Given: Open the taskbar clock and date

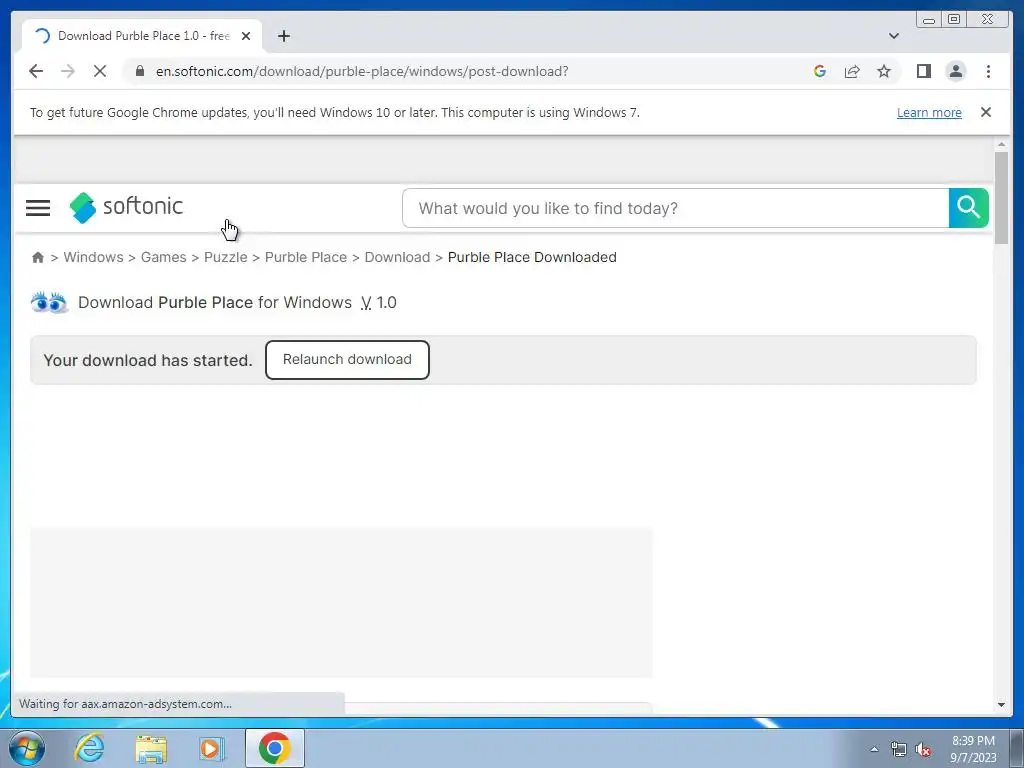Looking at the screenshot, I should click(x=973, y=749).
